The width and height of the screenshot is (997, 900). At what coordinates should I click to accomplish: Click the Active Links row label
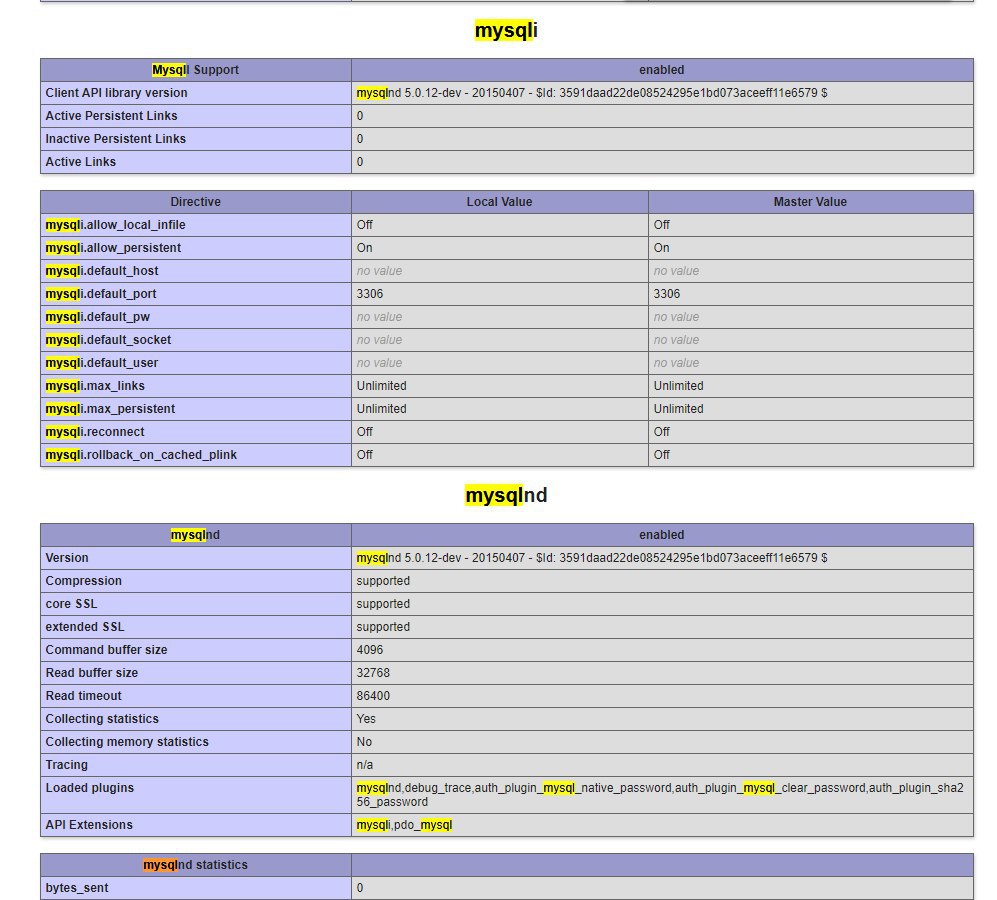pos(81,162)
